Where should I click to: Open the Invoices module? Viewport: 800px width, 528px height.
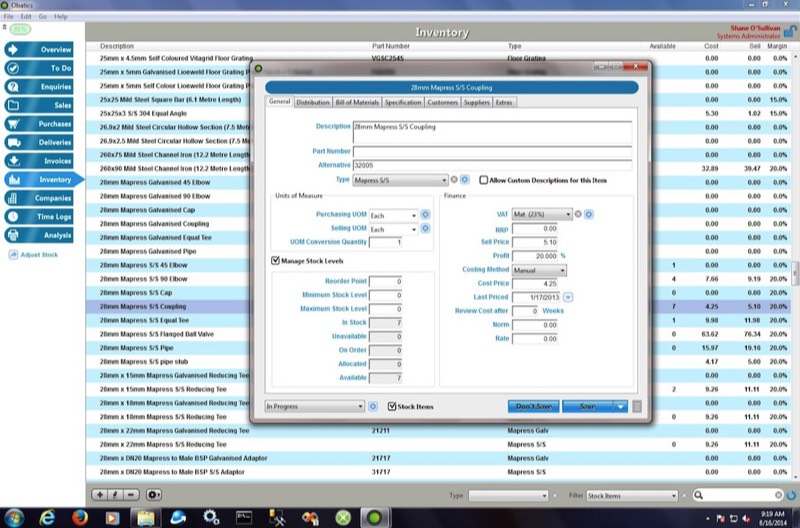39,161
